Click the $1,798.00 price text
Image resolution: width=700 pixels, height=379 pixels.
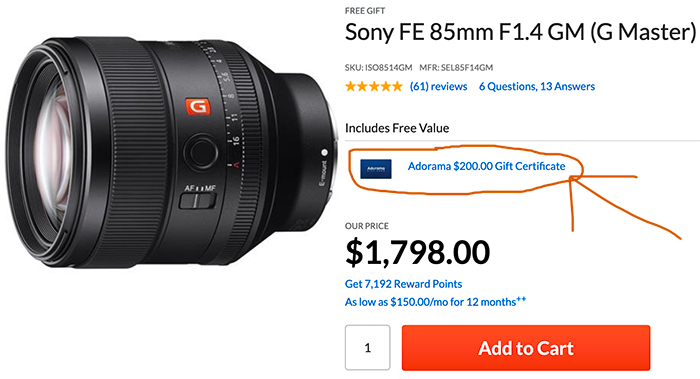pos(417,253)
